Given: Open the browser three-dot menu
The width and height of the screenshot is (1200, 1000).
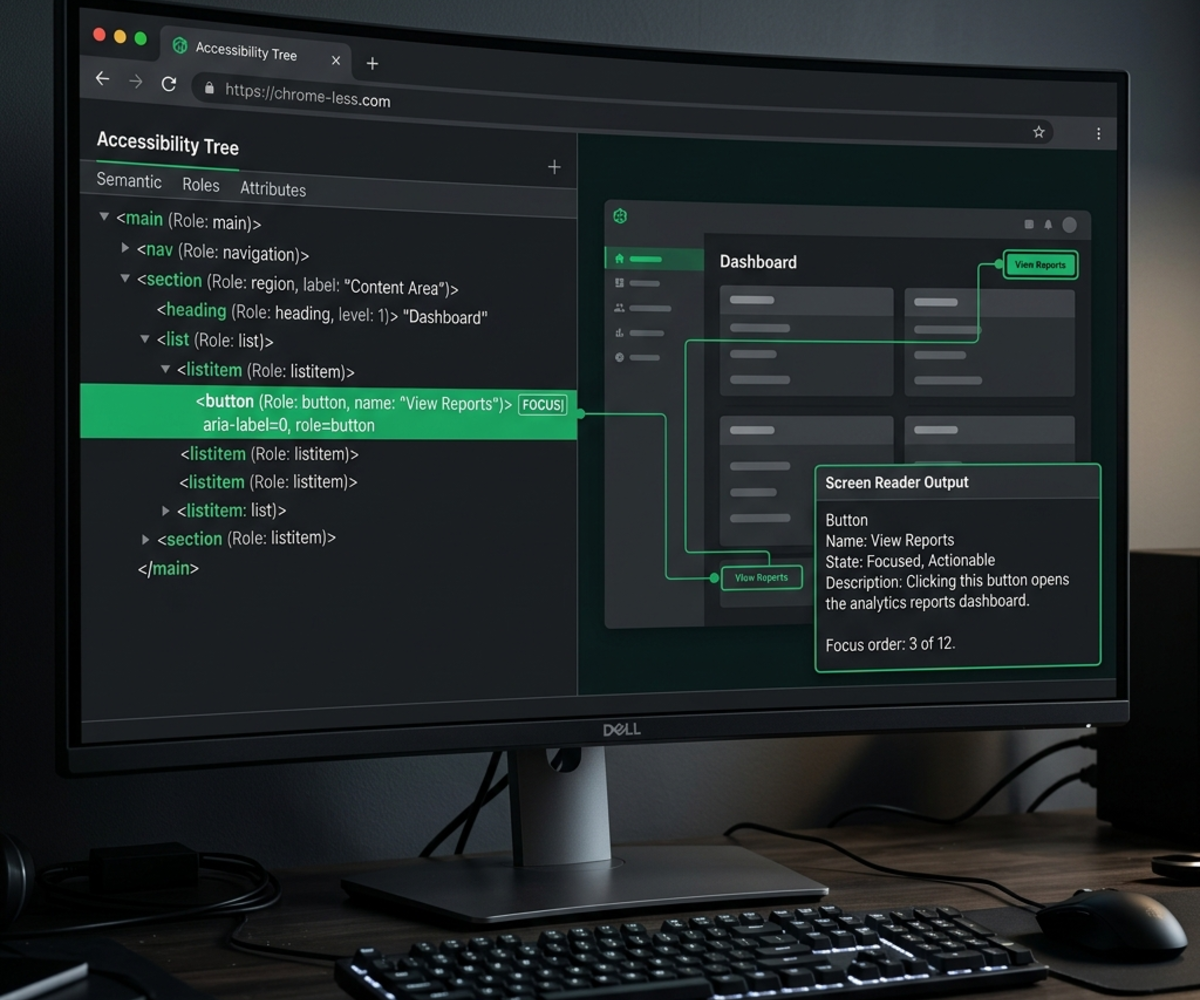Looking at the screenshot, I should (x=1098, y=133).
